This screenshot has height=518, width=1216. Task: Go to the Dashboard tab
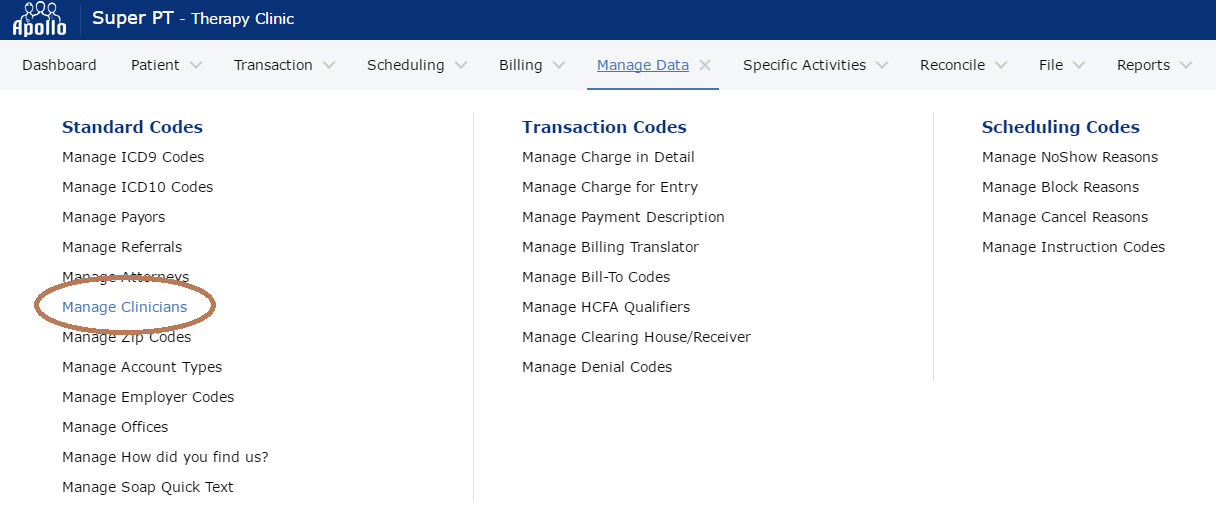click(x=59, y=65)
